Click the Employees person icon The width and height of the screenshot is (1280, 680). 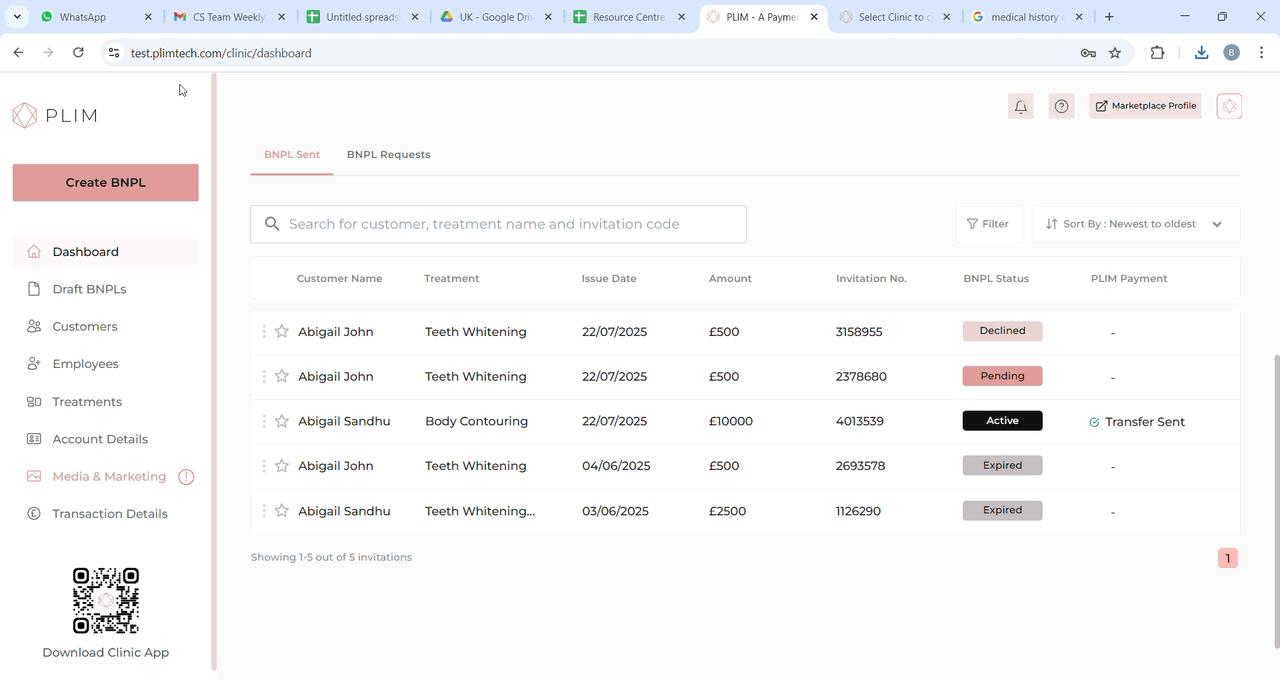34,364
